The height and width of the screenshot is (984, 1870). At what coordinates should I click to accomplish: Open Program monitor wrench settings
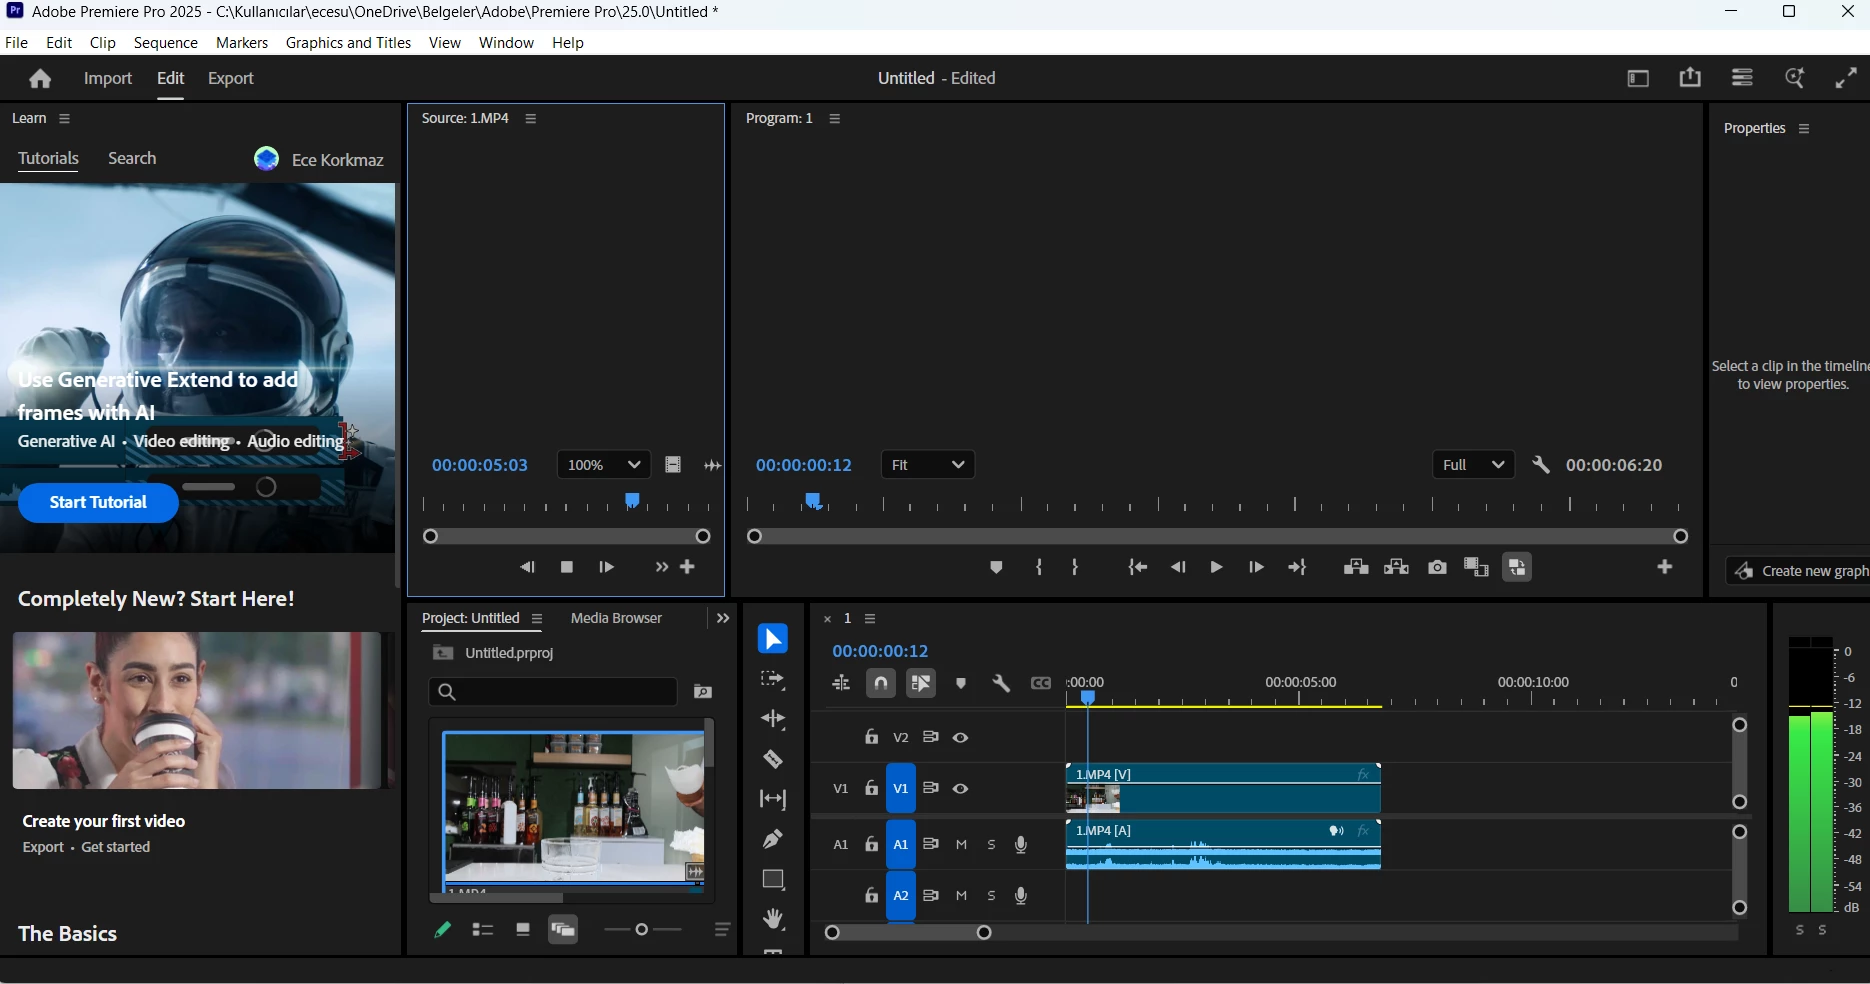coord(1541,465)
